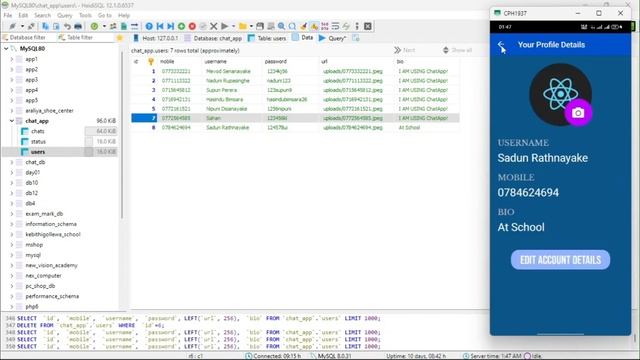Open the session manager connect icon
This screenshot has height=360, width=640.
[12, 26]
